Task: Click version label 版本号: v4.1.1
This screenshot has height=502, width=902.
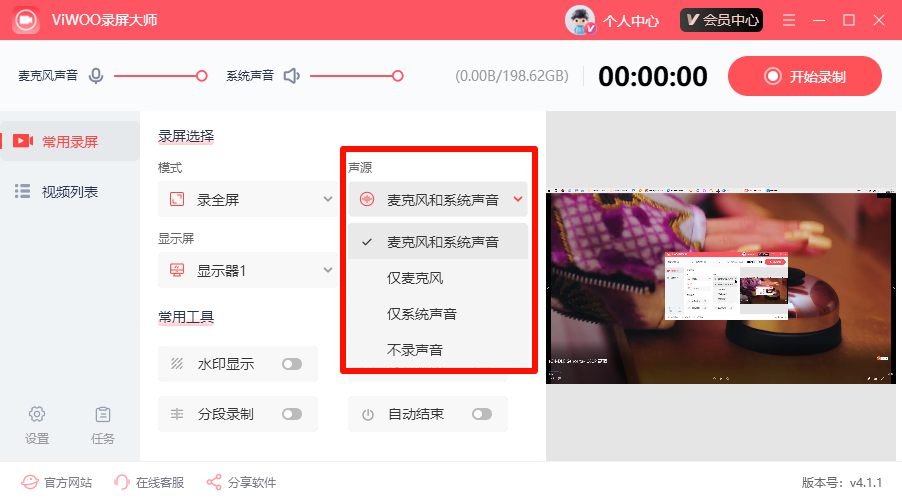Action: (842, 482)
